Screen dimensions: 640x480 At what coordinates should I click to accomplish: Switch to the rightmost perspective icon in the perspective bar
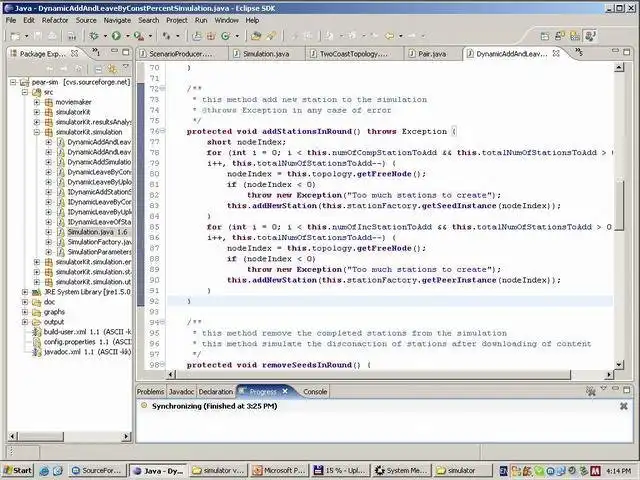[x=590, y=36]
